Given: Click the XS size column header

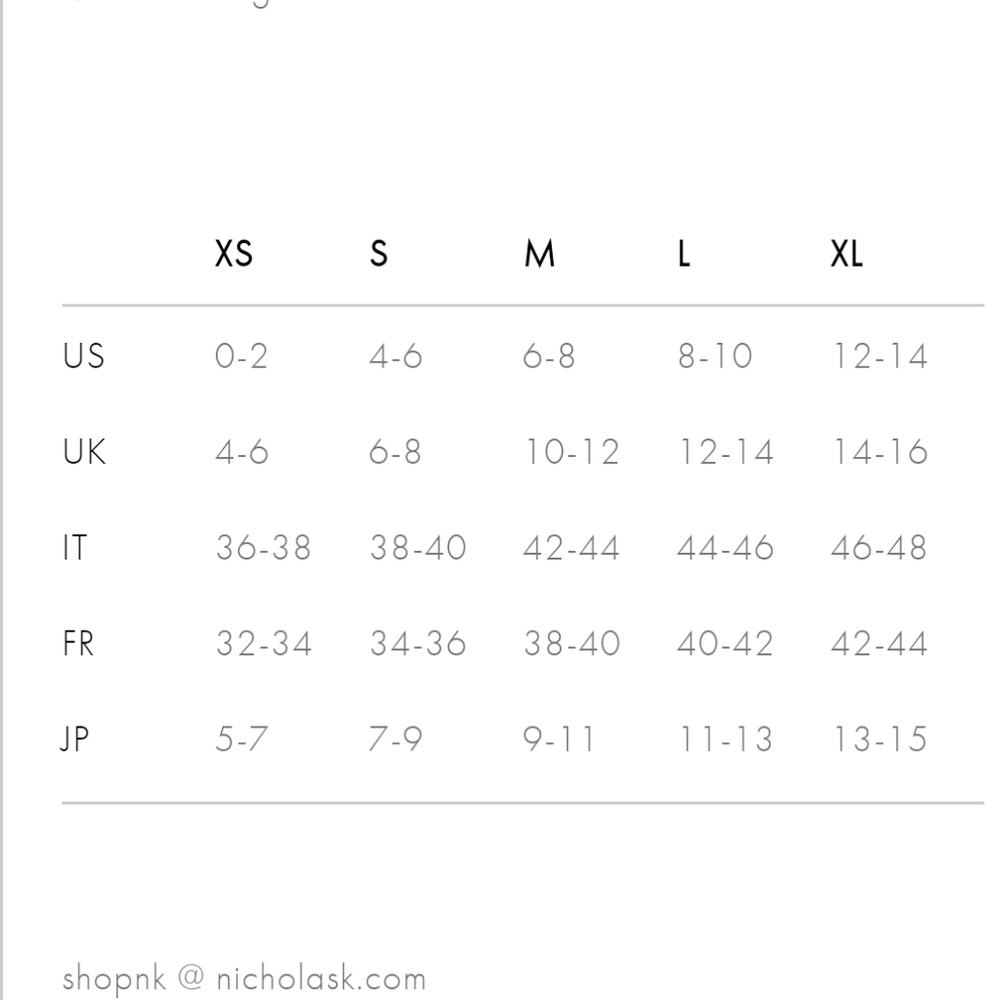Looking at the screenshot, I should pyautogui.click(x=234, y=255).
